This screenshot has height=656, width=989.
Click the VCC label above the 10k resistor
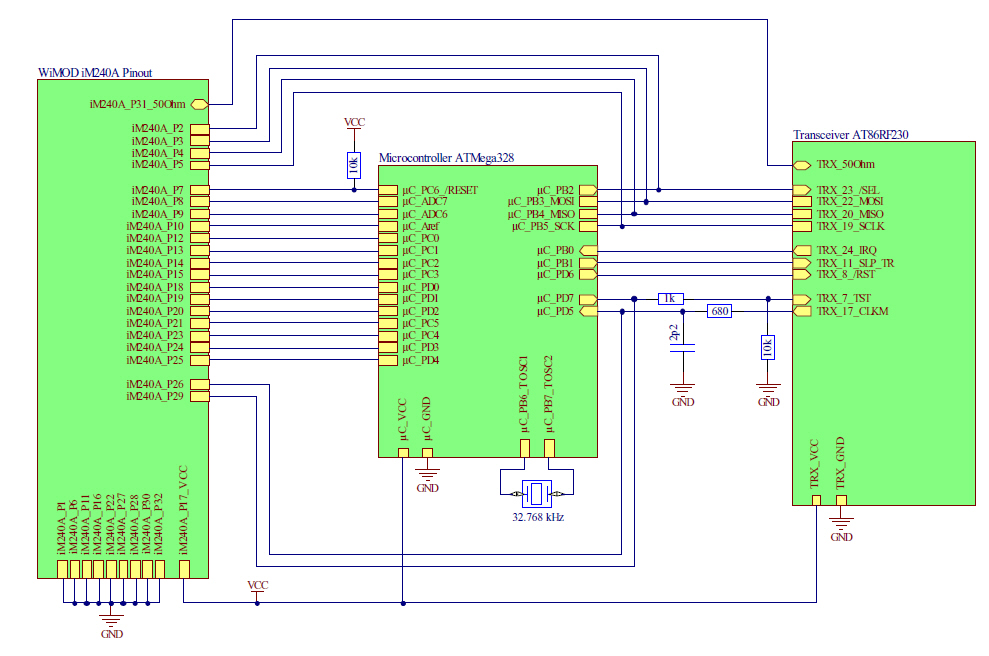(354, 122)
